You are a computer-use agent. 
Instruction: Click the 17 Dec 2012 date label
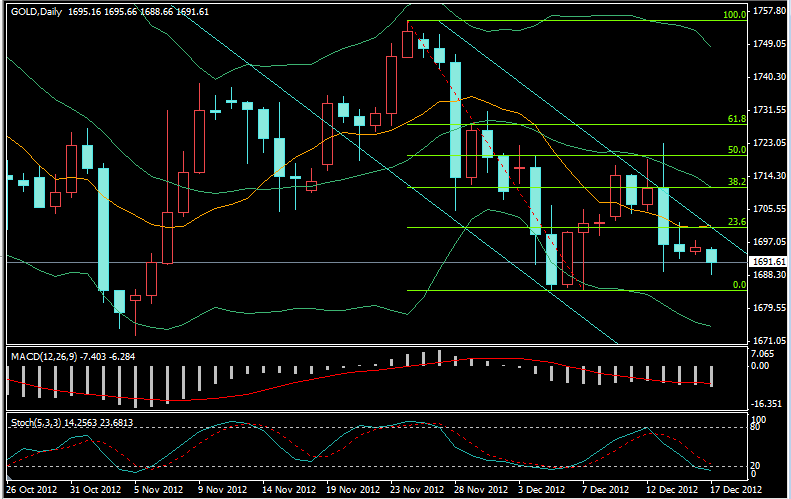[x=736, y=490]
